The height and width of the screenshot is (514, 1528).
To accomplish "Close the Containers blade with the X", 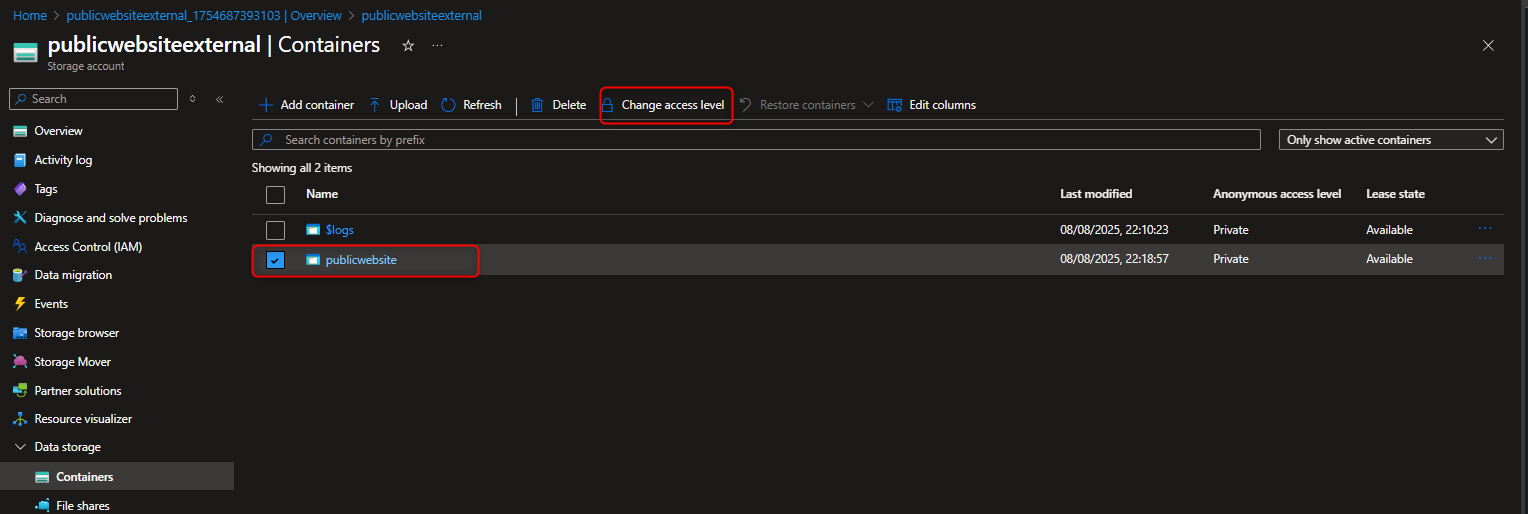I will point(1488,45).
